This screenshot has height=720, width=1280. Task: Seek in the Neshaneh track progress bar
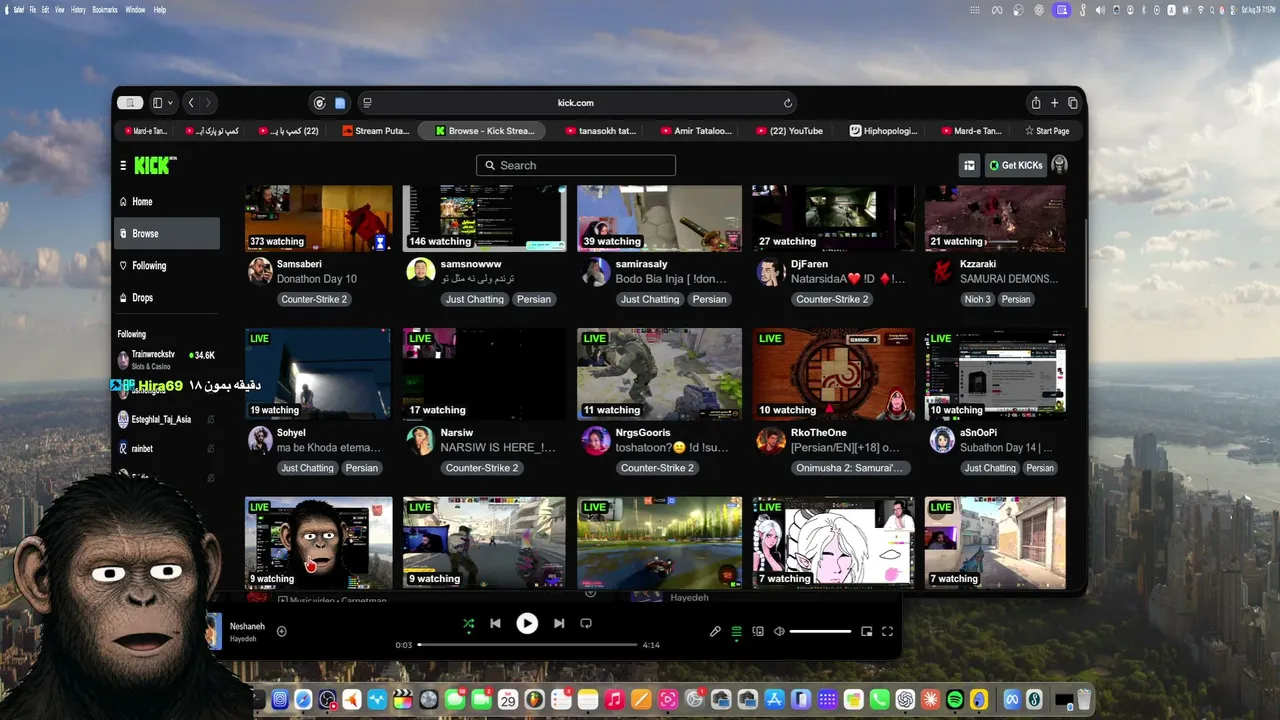coord(527,645)
